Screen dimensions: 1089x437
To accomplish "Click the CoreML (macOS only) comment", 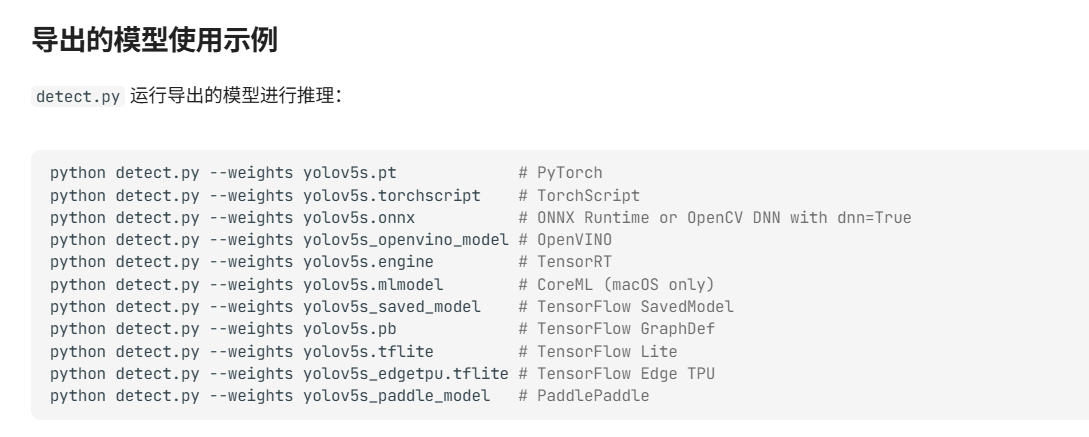I will pos(616,284).
